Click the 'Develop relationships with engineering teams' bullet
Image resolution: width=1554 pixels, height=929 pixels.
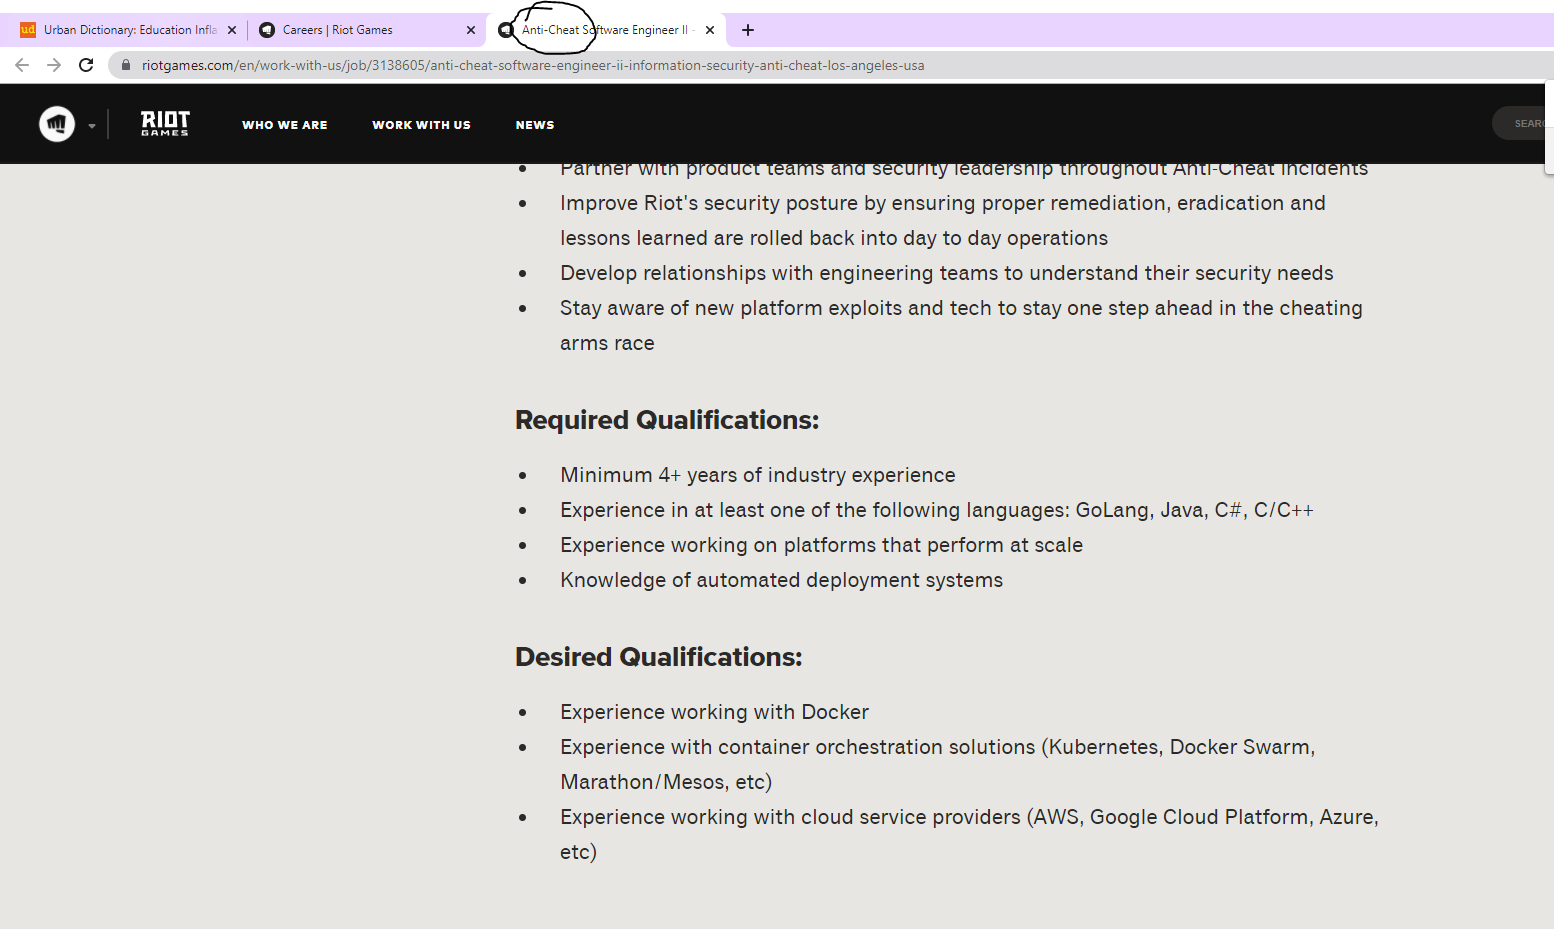947,273
